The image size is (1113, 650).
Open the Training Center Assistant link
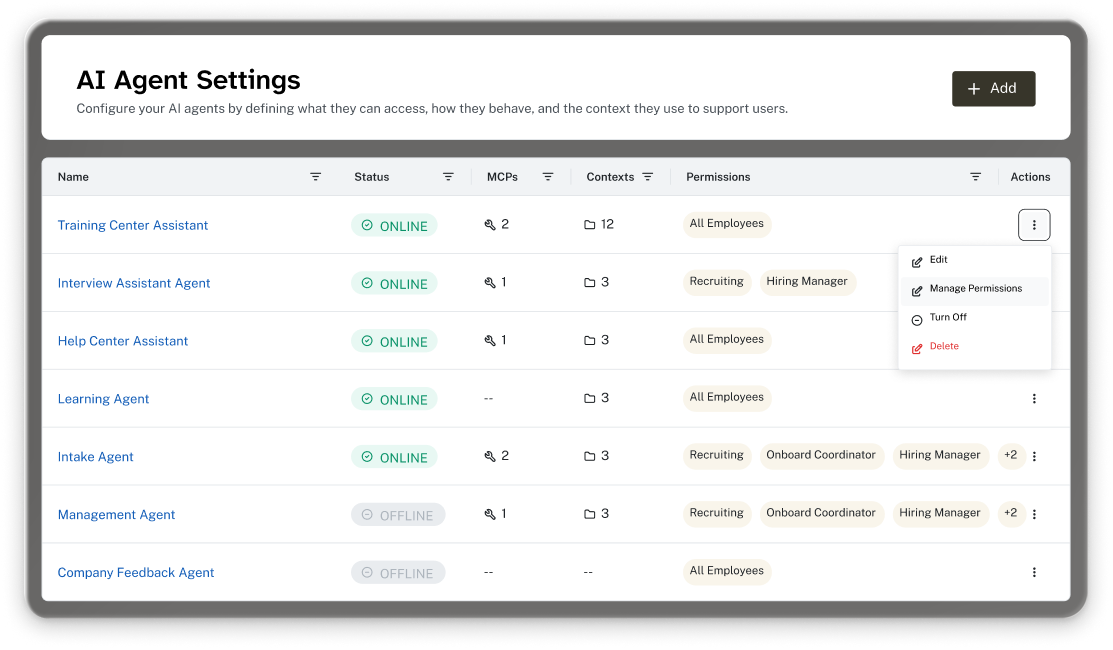click(x=133, y=226)
